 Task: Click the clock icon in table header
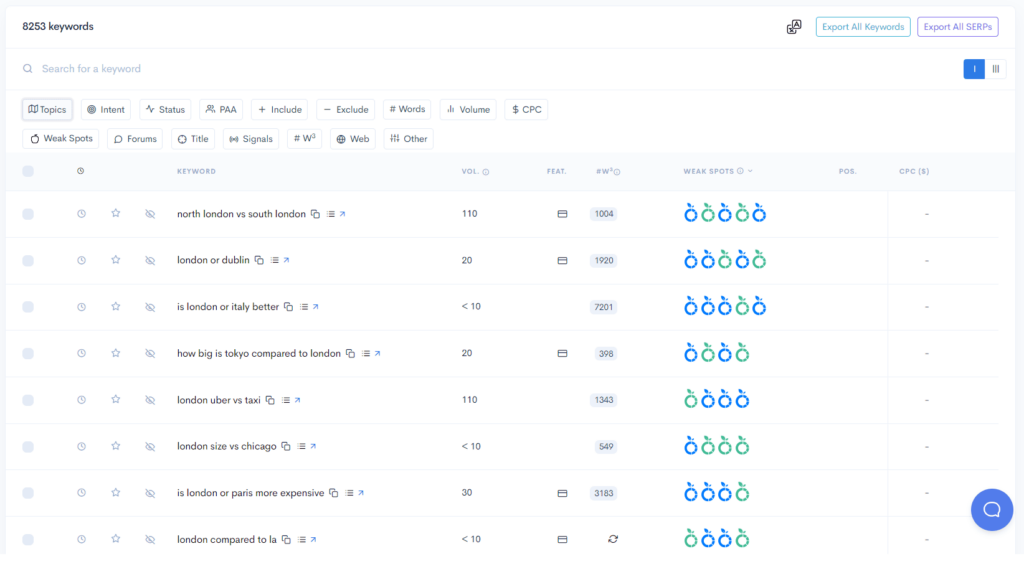pos(80,171)
